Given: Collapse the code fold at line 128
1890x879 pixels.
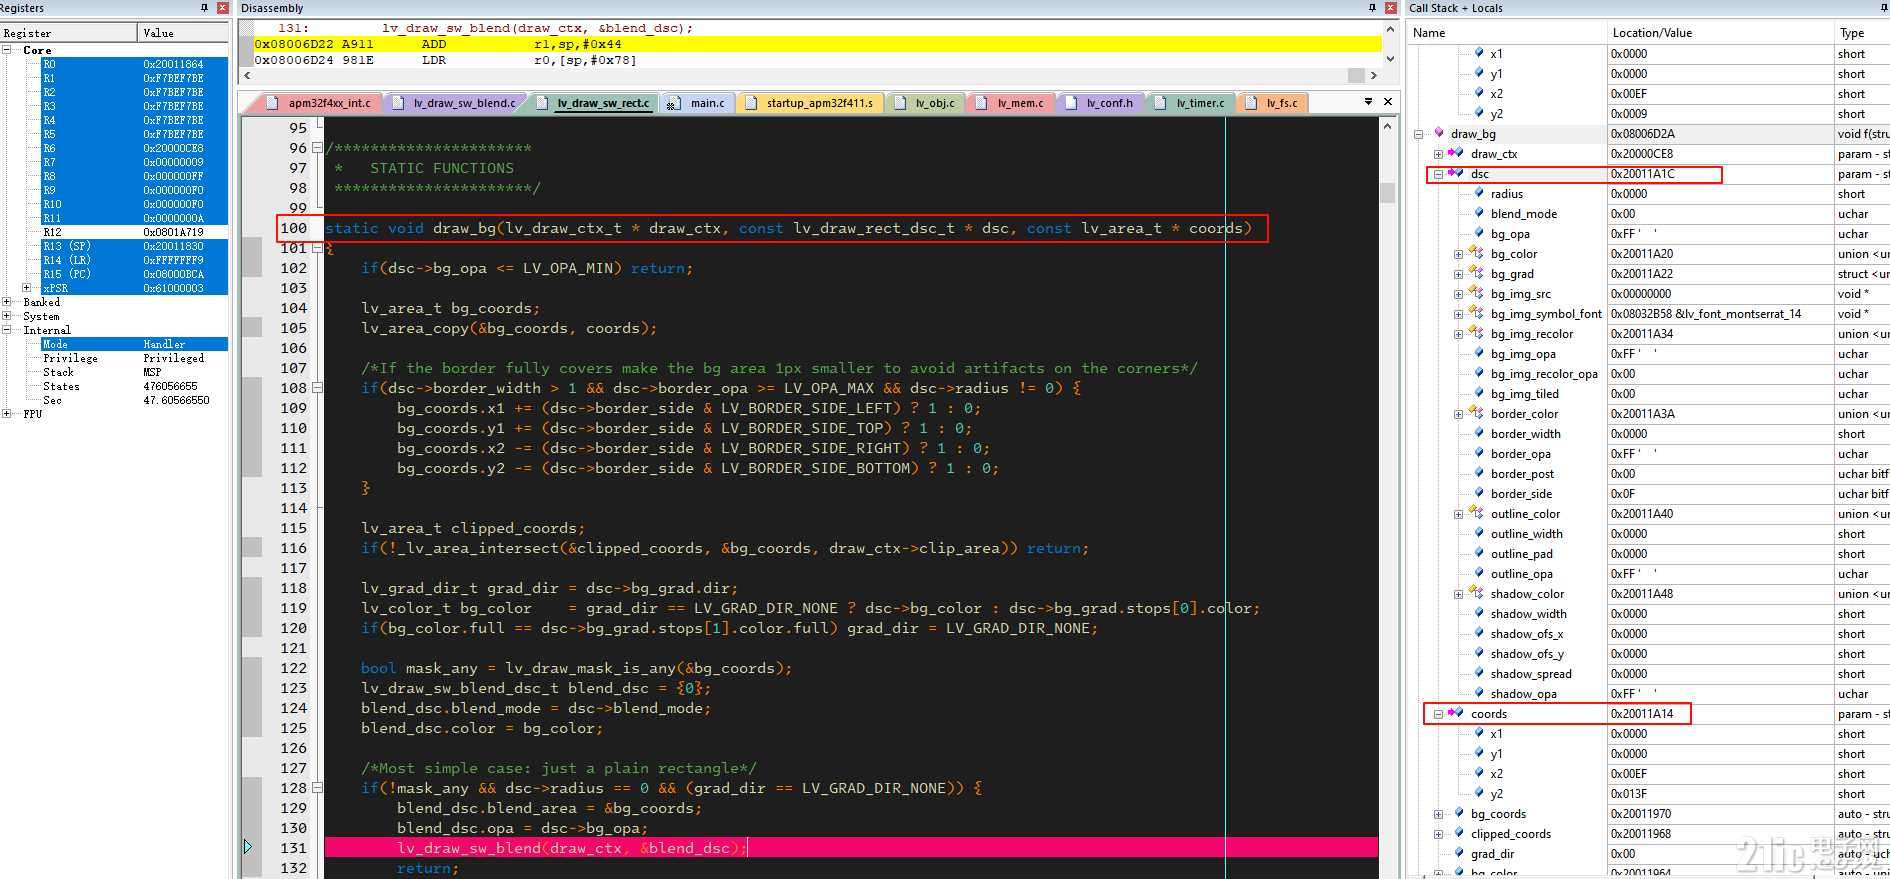Looking at the screenshot, I should click(317, 788).
